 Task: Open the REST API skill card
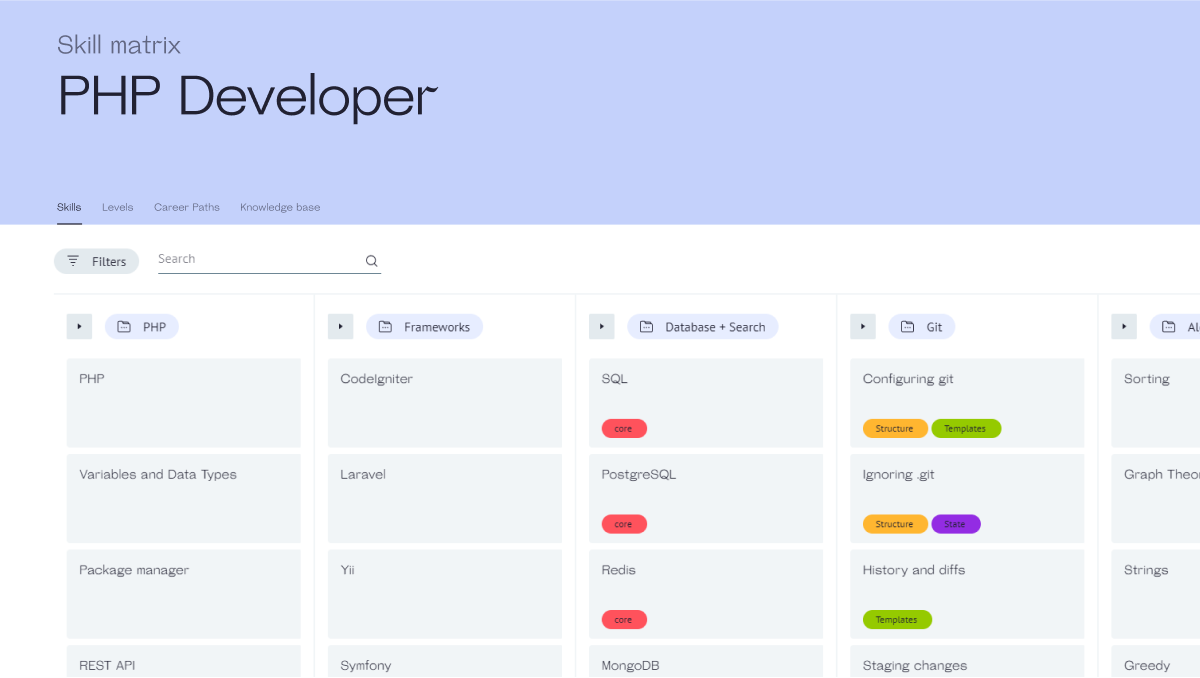(184, 661)
